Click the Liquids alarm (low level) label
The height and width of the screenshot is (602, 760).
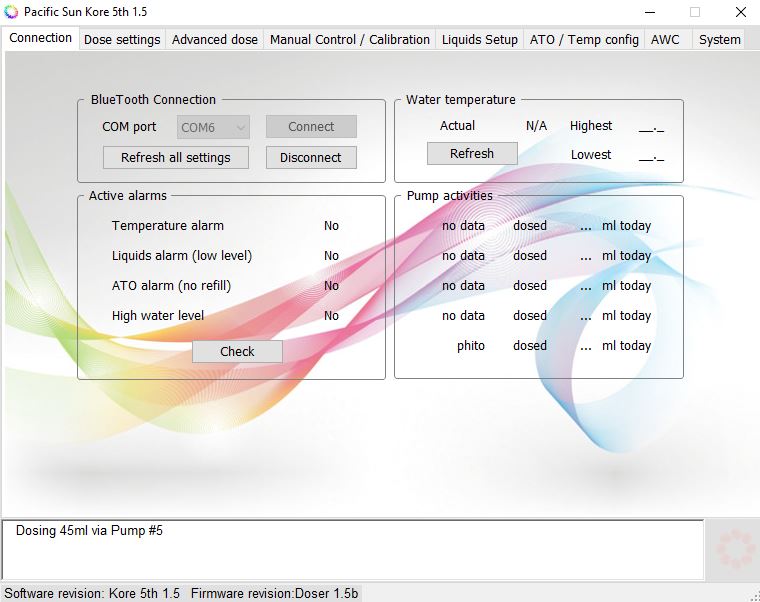[182, 256]
